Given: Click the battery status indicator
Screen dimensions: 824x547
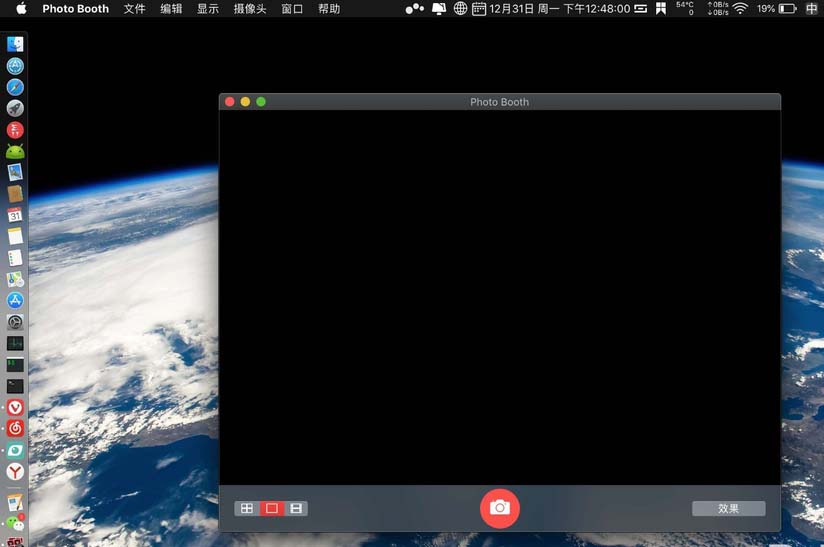Looking at the screenshot, I should click(x=787, y=9).
